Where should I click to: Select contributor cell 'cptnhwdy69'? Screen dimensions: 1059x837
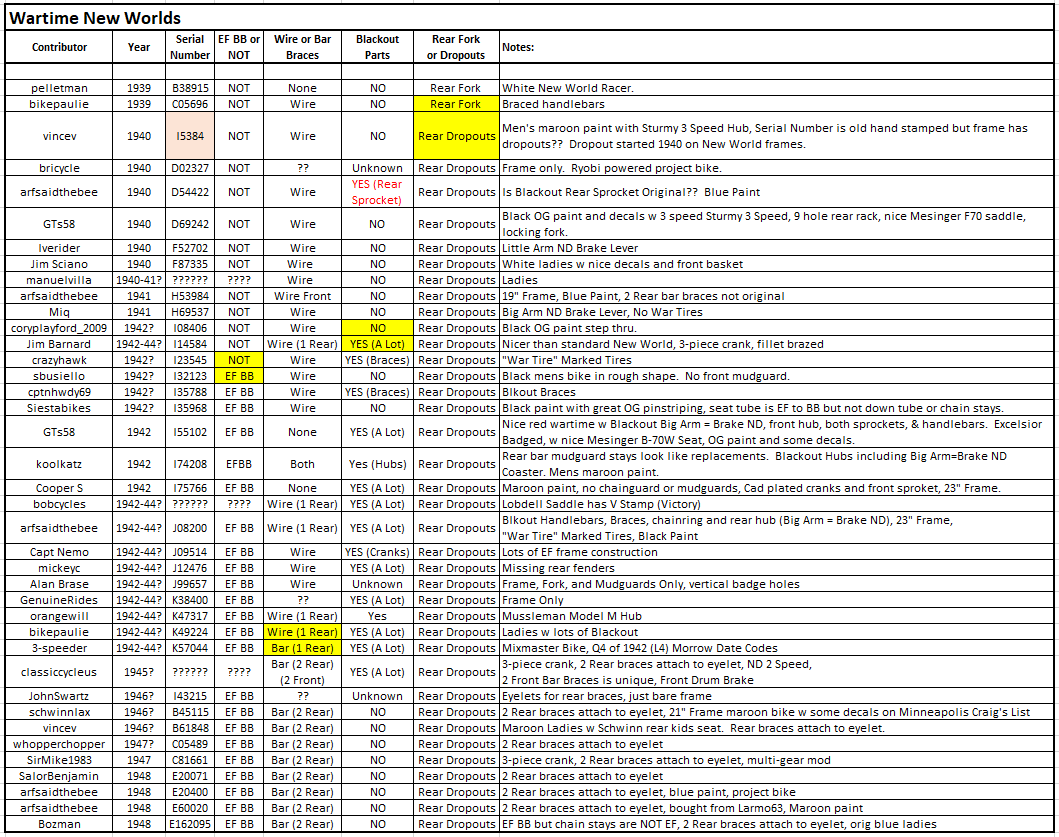pyautogui.click(x=59, y=392)
